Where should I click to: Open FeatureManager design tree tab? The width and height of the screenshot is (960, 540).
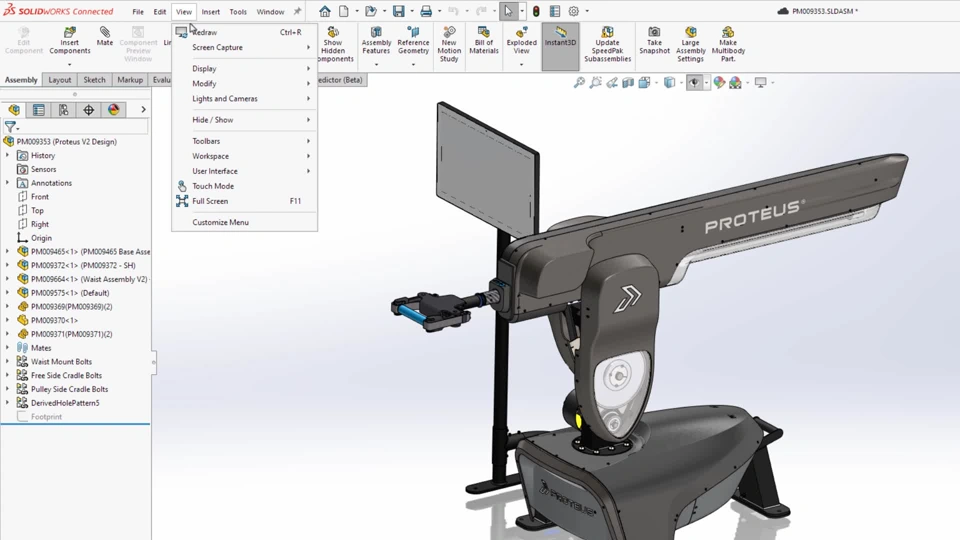pyautogui.click(x=14, y=110)
